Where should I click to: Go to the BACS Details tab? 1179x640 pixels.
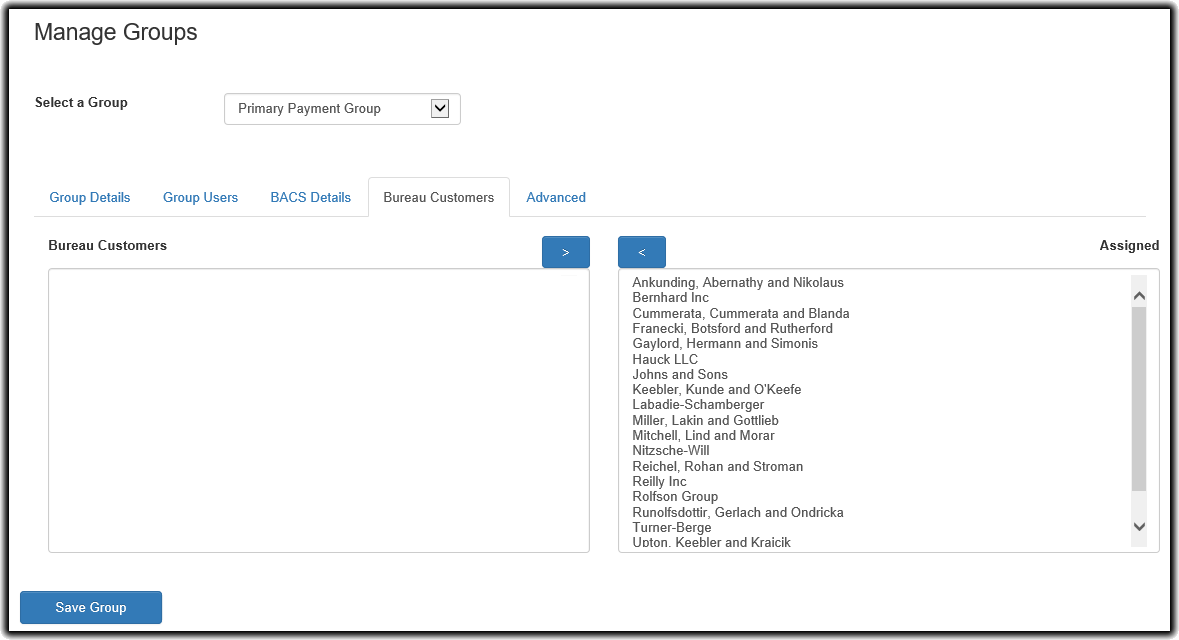pos(310,197)
